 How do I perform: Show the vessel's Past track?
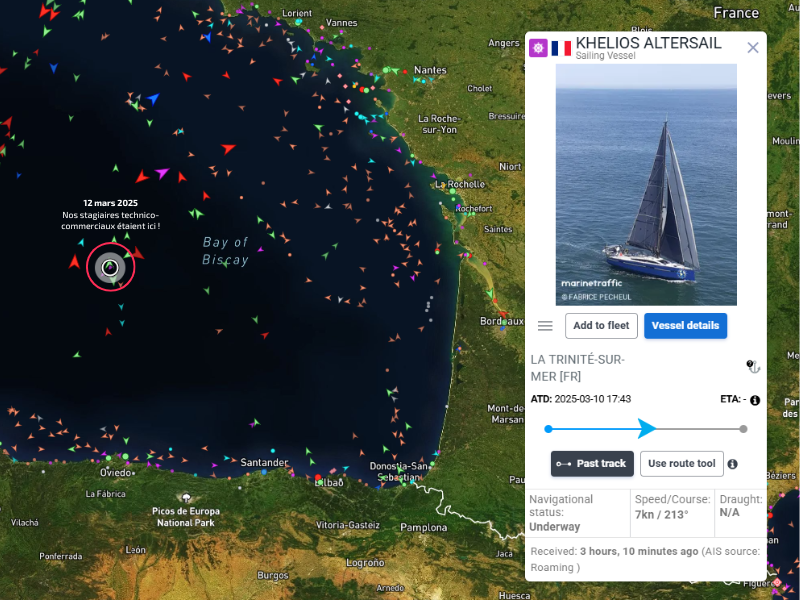pos(592,463)
